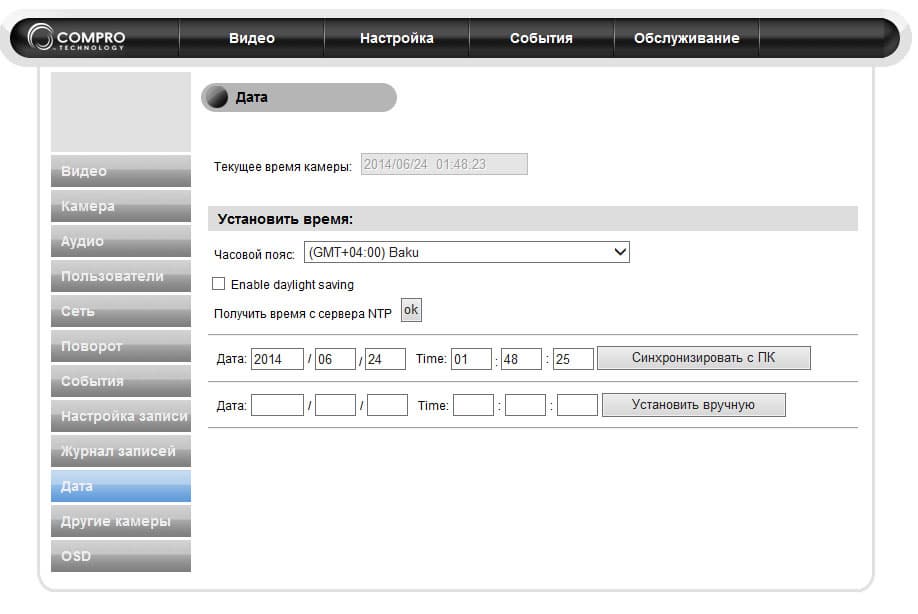Click the sync year field 2014
The height and width of the screenshot is (614, 918).
[278, 359]
